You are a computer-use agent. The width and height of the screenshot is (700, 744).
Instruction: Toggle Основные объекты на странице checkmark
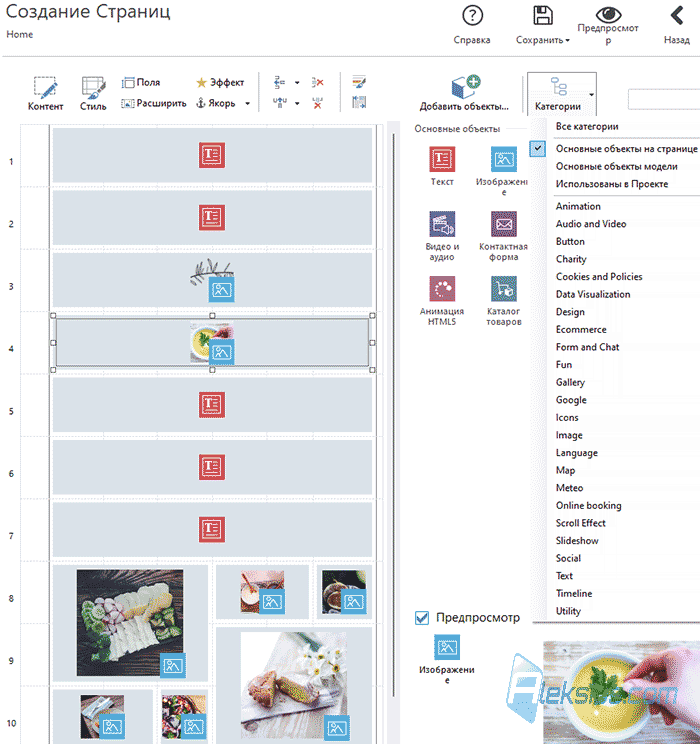(537, 149)
